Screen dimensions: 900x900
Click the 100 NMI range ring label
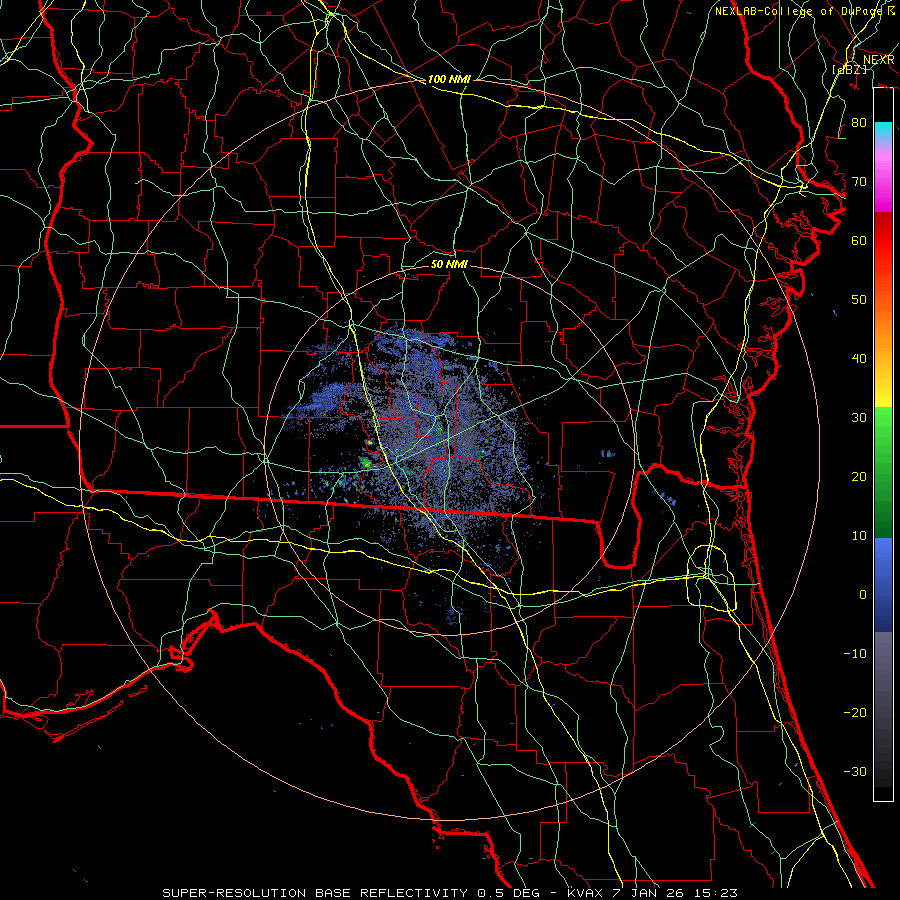(x=449, y=79)
